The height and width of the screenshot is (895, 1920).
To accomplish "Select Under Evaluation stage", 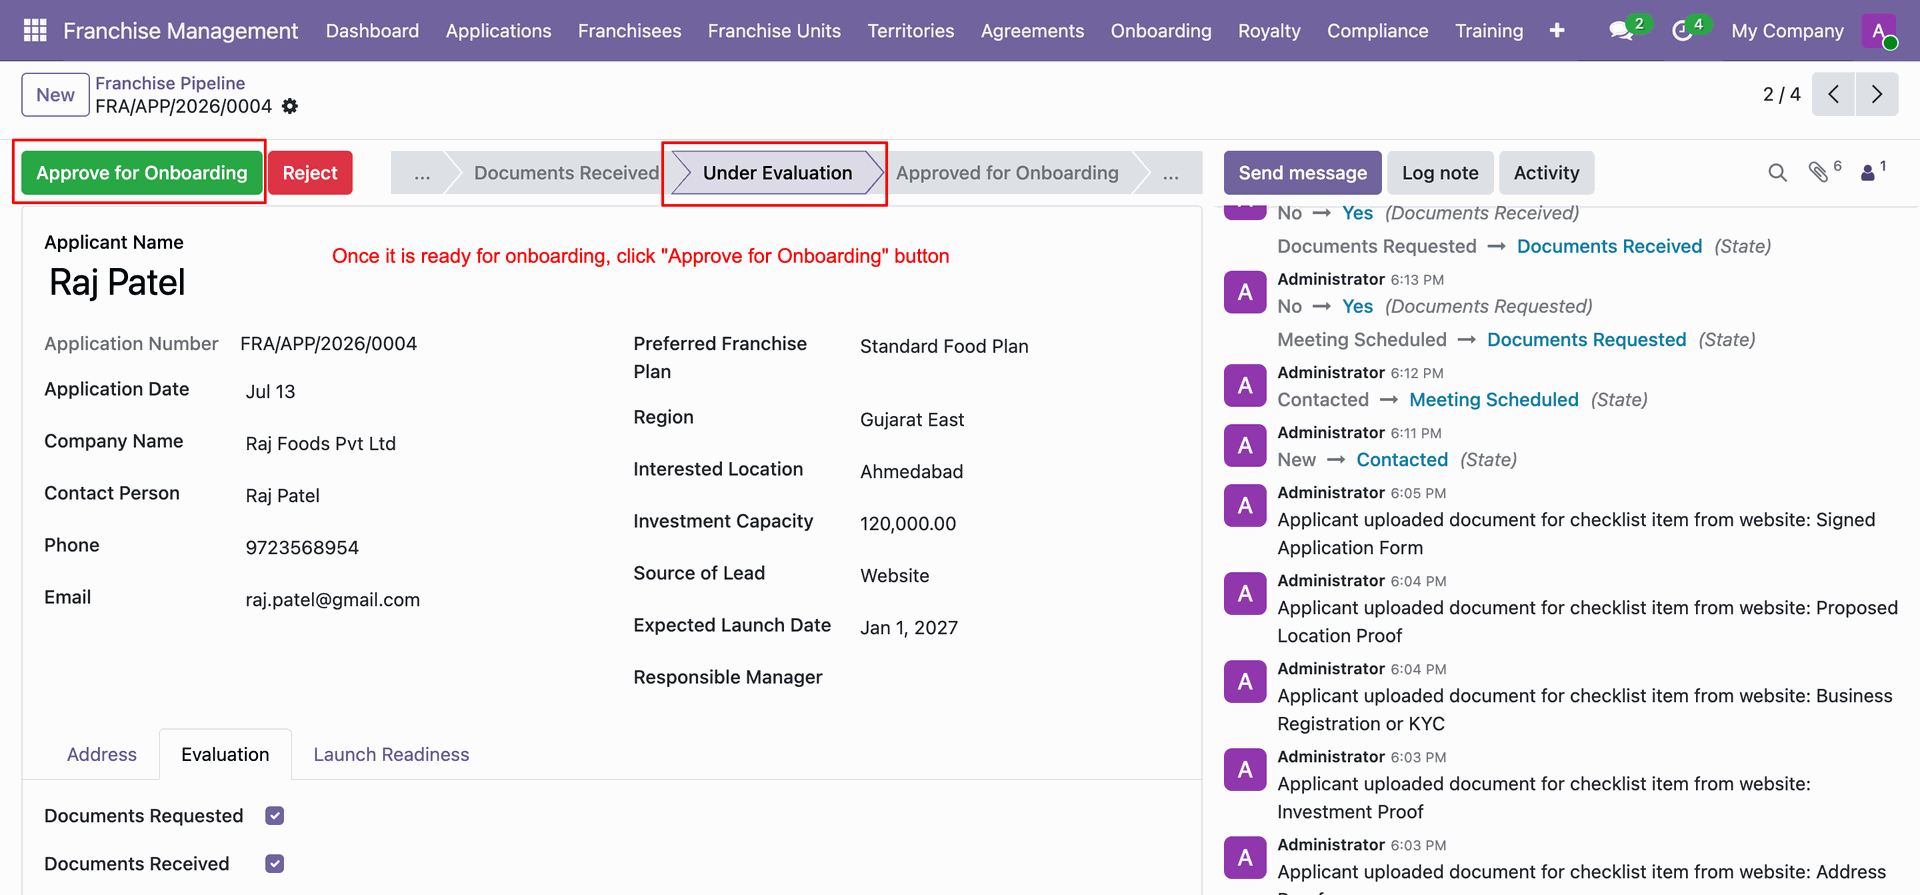I will [777, 173].
